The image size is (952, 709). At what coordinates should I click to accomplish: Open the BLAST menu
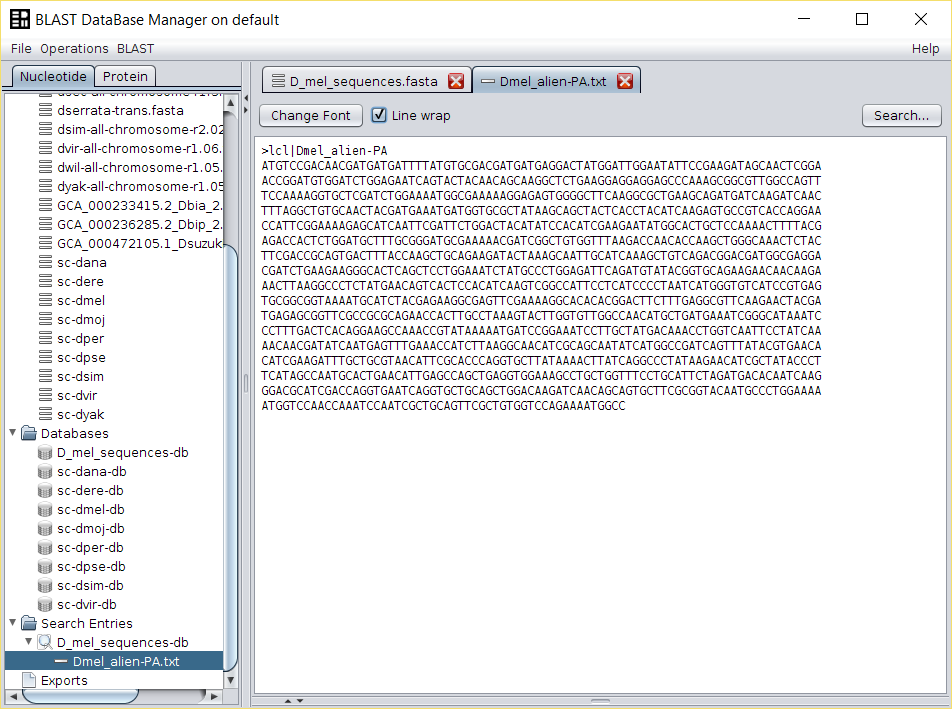click(x=136, y=48)
